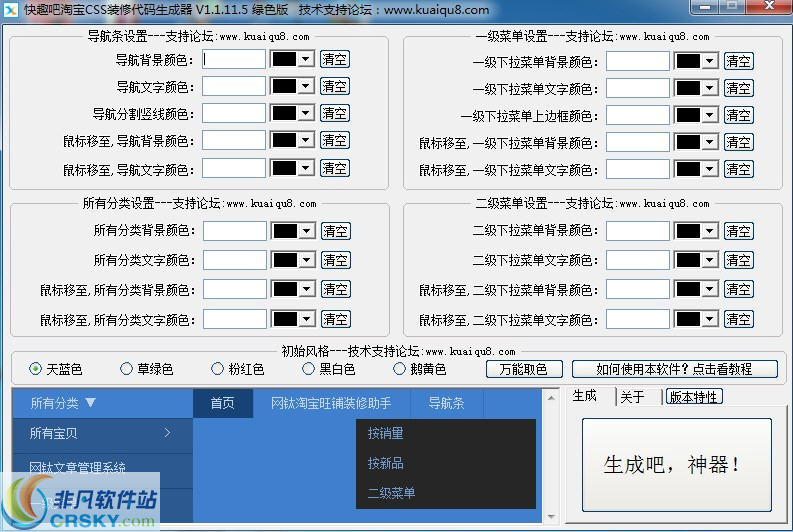Clear 鼠标移至,所有分类文字颜色 using 清空

[x=335, y=319]
